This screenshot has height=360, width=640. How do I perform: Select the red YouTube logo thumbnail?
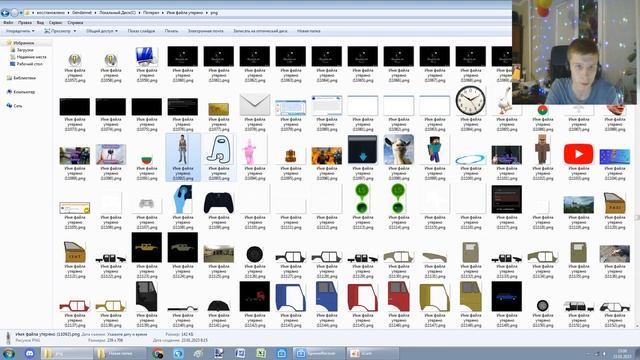click(578, 154)
